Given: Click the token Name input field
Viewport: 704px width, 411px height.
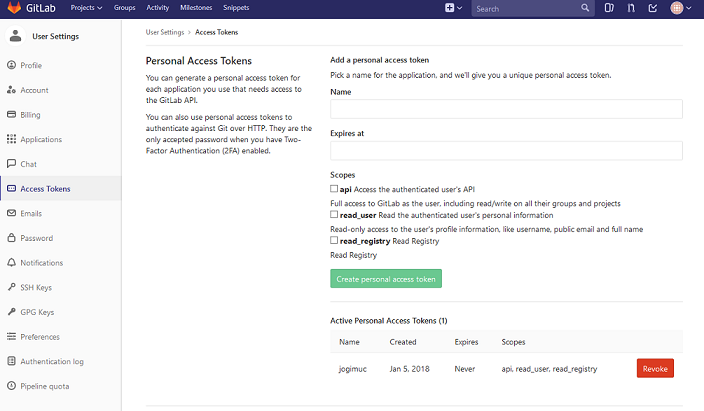Looking at the screenshot, I should point(506,109).
